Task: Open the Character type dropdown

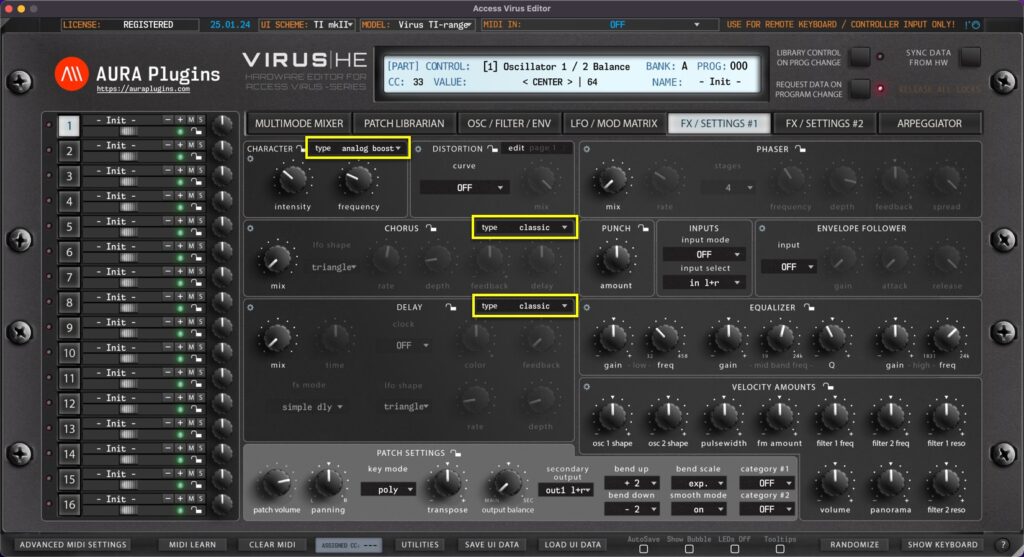Action: click(x=358, y=148)
